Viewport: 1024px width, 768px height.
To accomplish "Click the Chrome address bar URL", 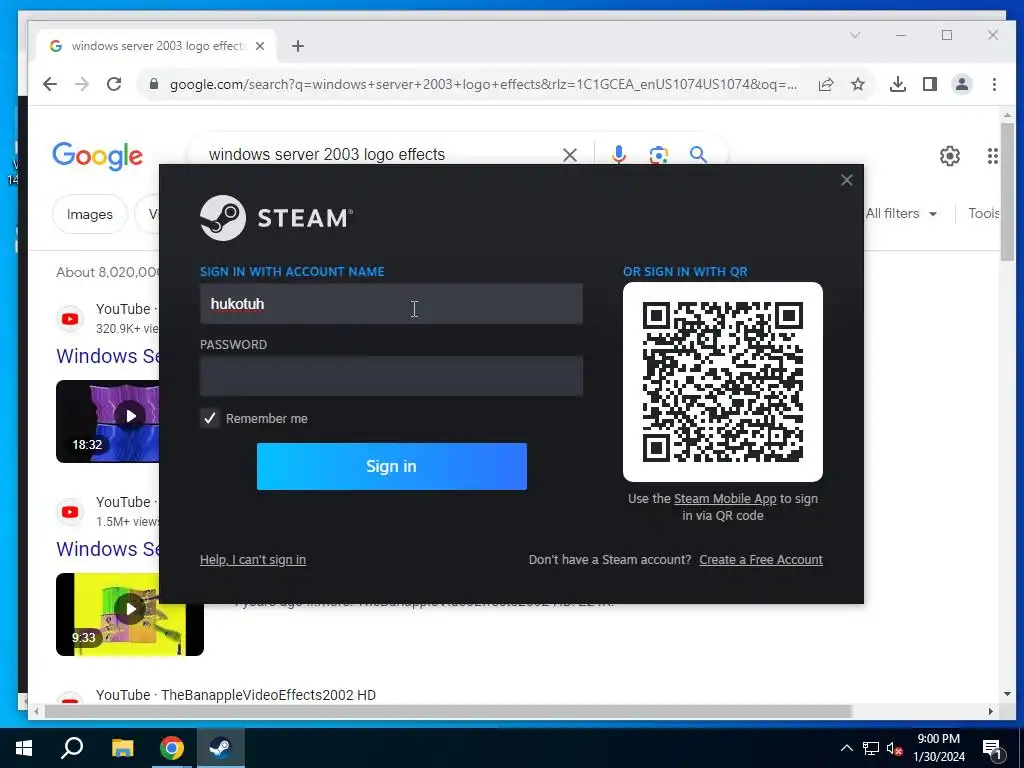I will pyautogui.click(x=483, y=84).
